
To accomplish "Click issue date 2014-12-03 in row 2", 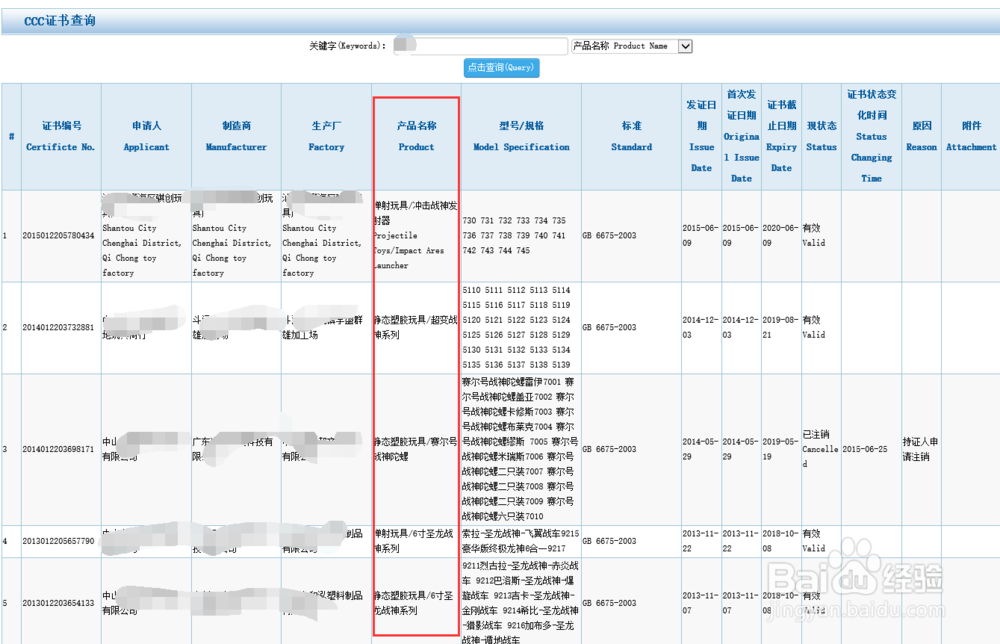I will point(701,328).
